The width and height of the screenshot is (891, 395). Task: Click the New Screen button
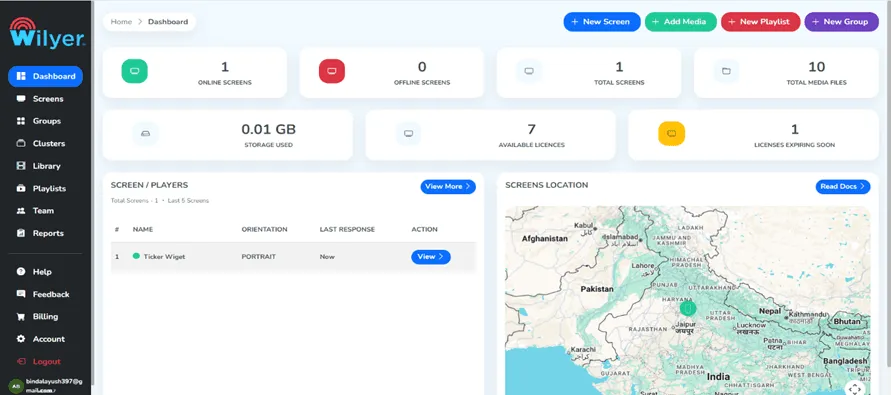(x=602, y=22)
